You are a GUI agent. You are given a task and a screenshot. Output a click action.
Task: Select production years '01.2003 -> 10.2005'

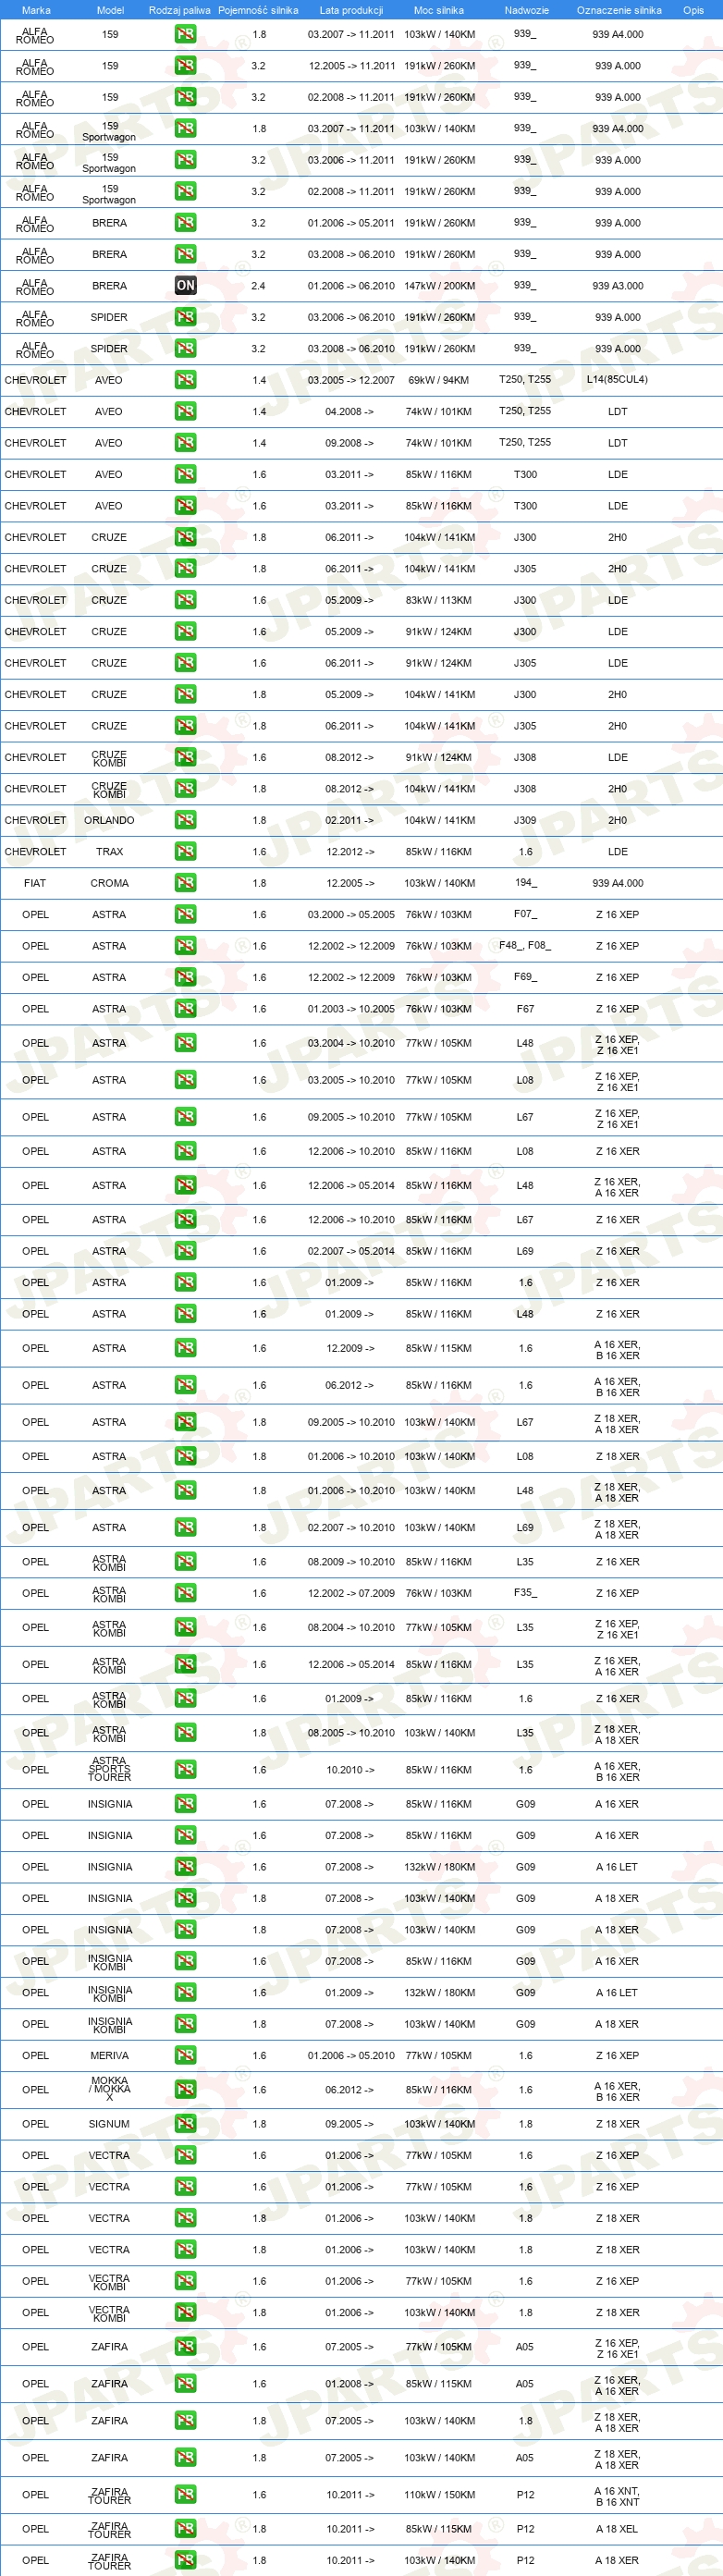pos(351,1009)
